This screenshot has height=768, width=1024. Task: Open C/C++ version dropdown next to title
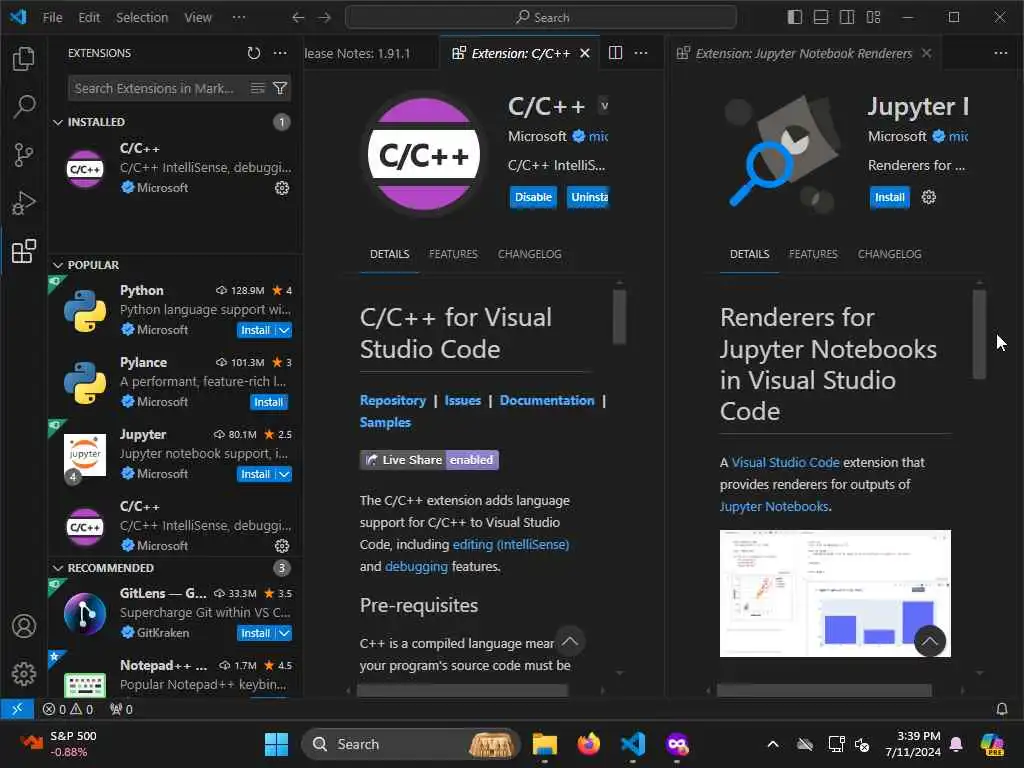tap(603, 106)
